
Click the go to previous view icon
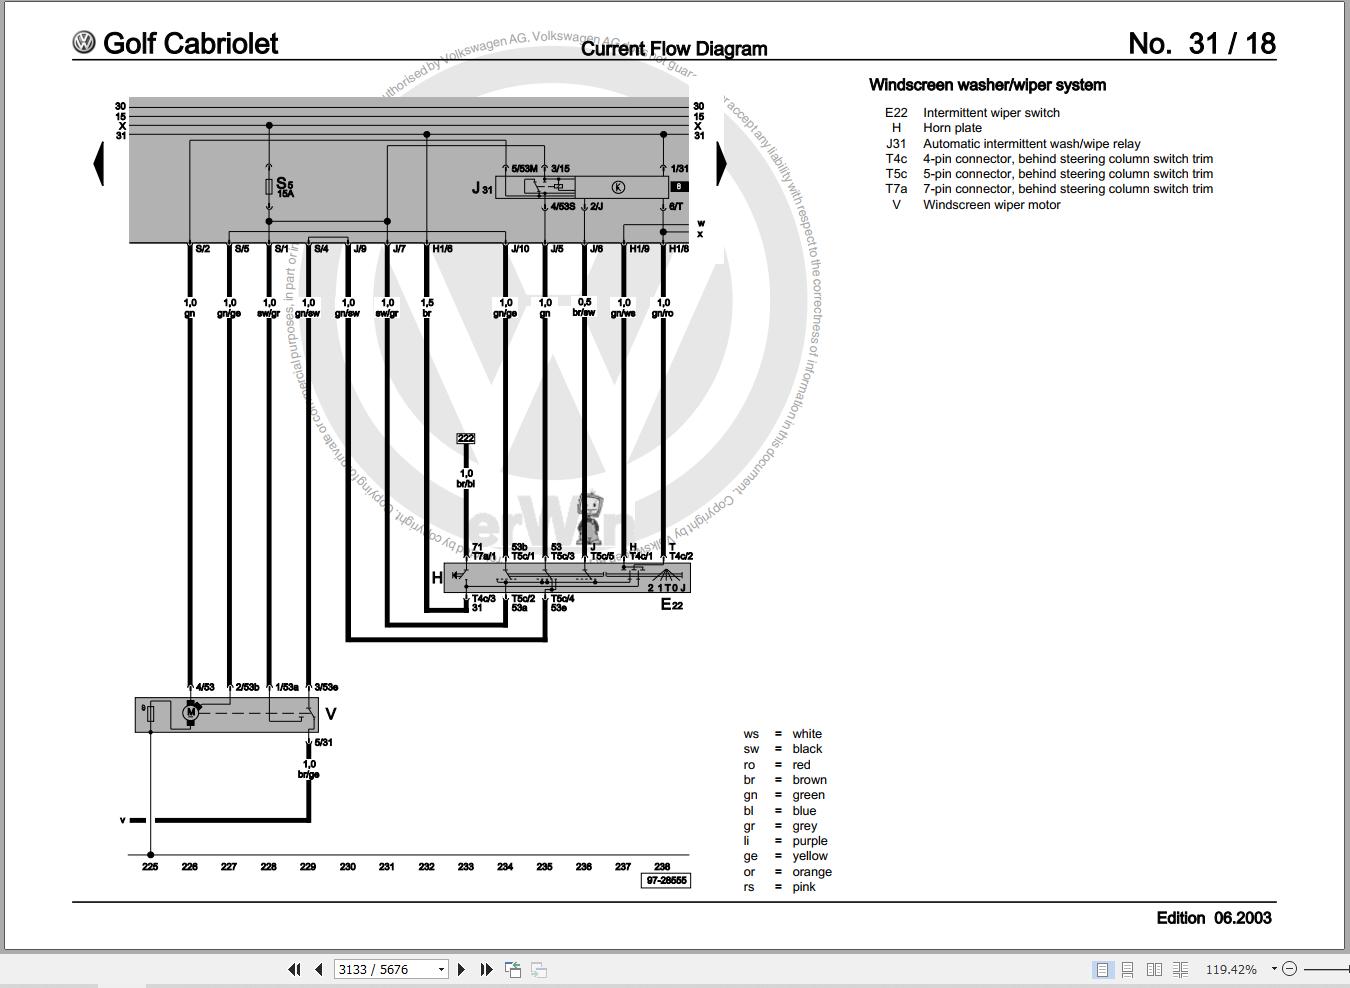point(513,969)
